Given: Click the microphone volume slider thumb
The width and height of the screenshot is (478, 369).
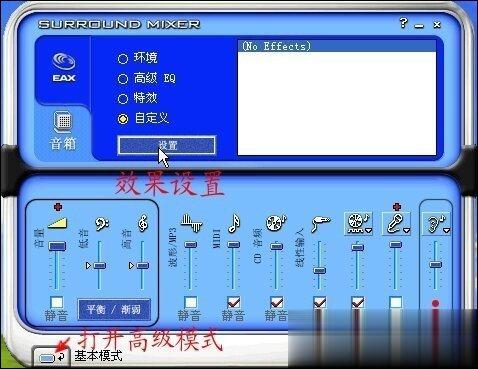Looking at the screenshot, I should click(396, 245).
